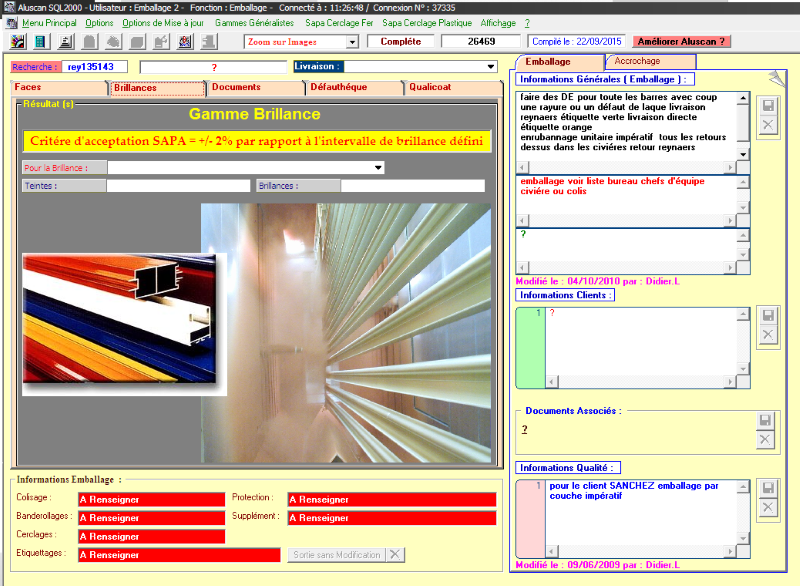
Task: Open the Gammes Généralistes menu
Action: pos(254,23)
